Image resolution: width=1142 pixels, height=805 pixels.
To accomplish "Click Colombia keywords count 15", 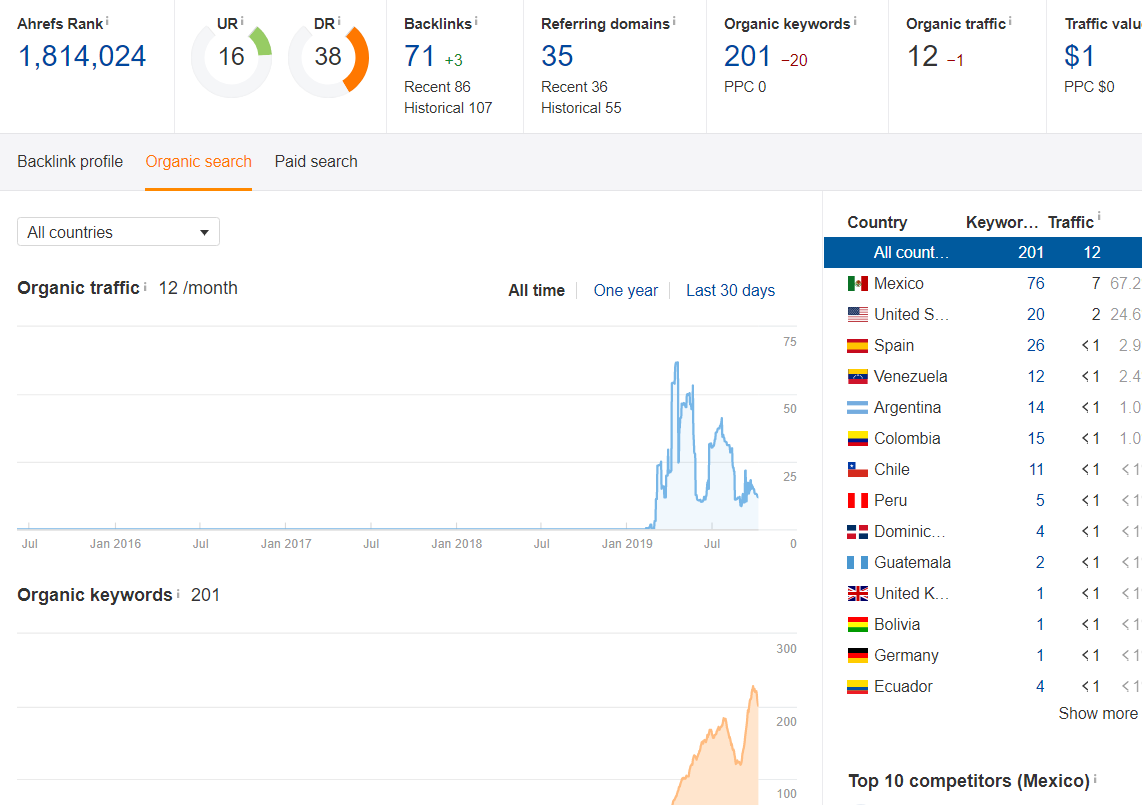I will click(1036, 439).
